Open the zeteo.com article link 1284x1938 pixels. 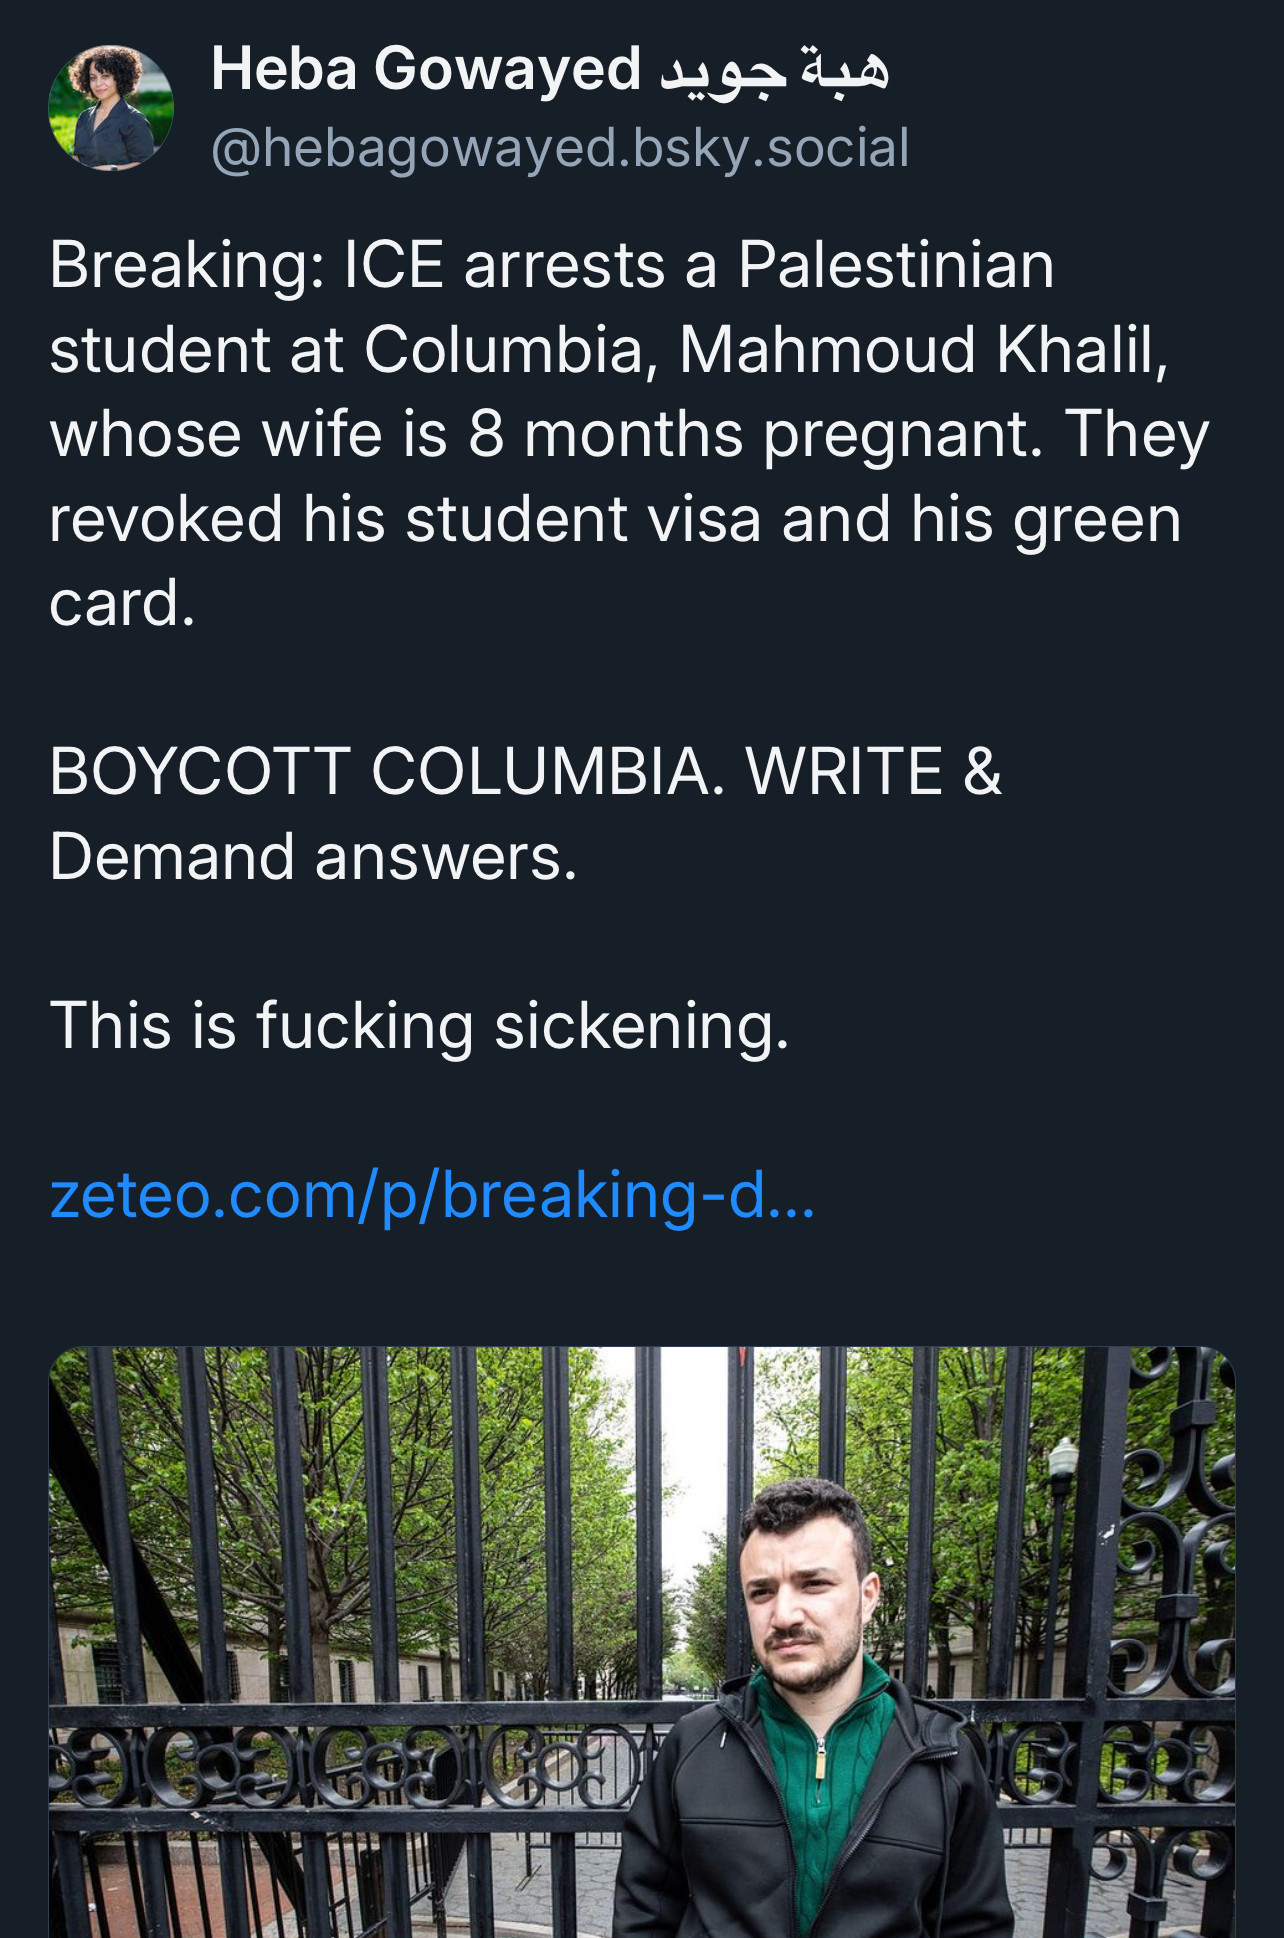coord(432,1194)
